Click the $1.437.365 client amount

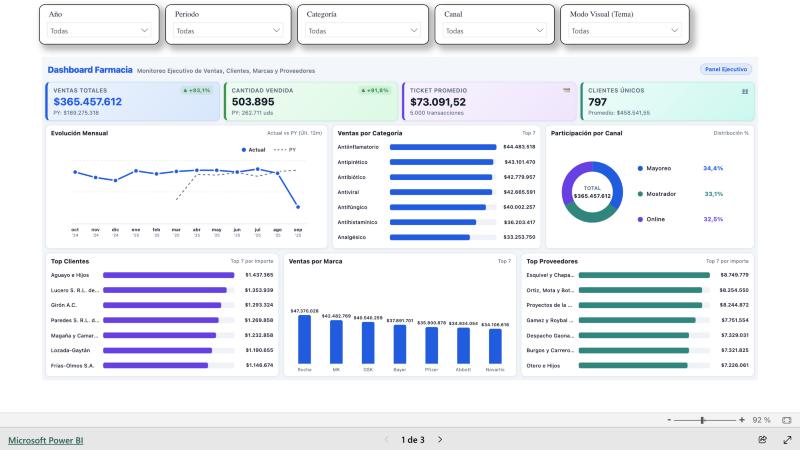pos(259,275)
